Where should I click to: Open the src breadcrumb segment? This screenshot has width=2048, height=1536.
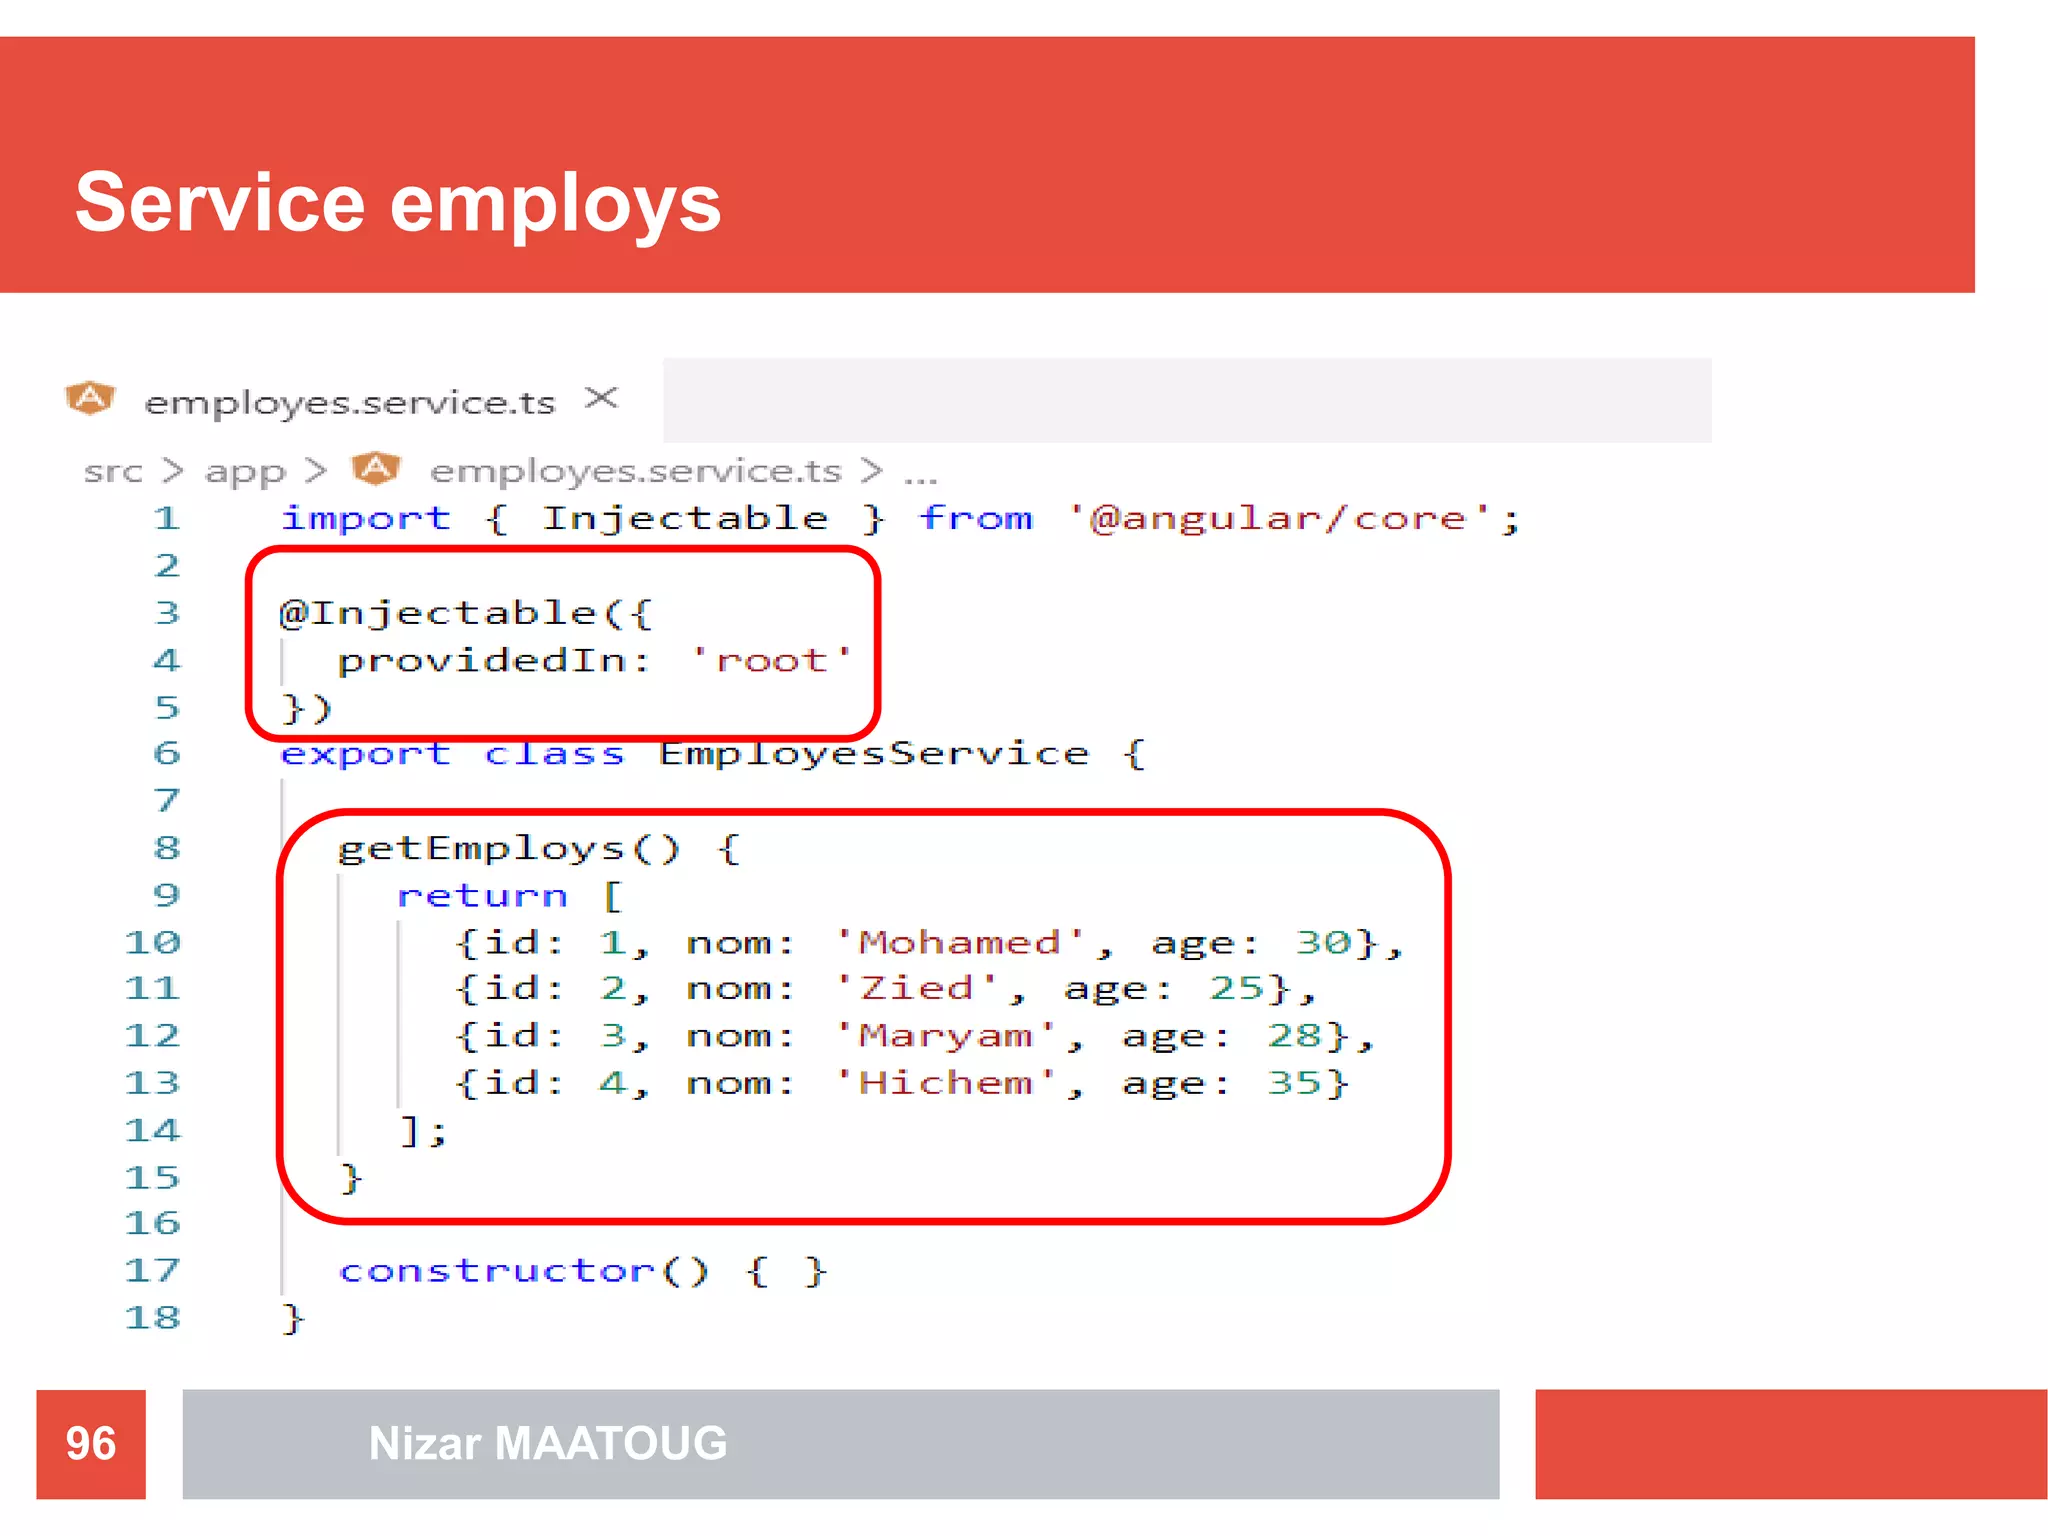pyautogui.click(x=114, y=471)
